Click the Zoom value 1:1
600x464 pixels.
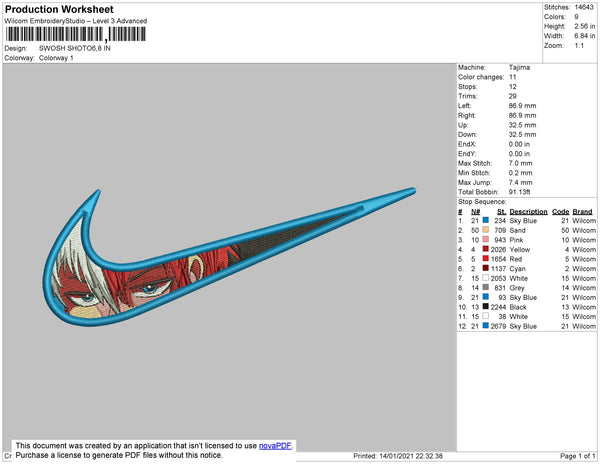(x=579, y=46)
